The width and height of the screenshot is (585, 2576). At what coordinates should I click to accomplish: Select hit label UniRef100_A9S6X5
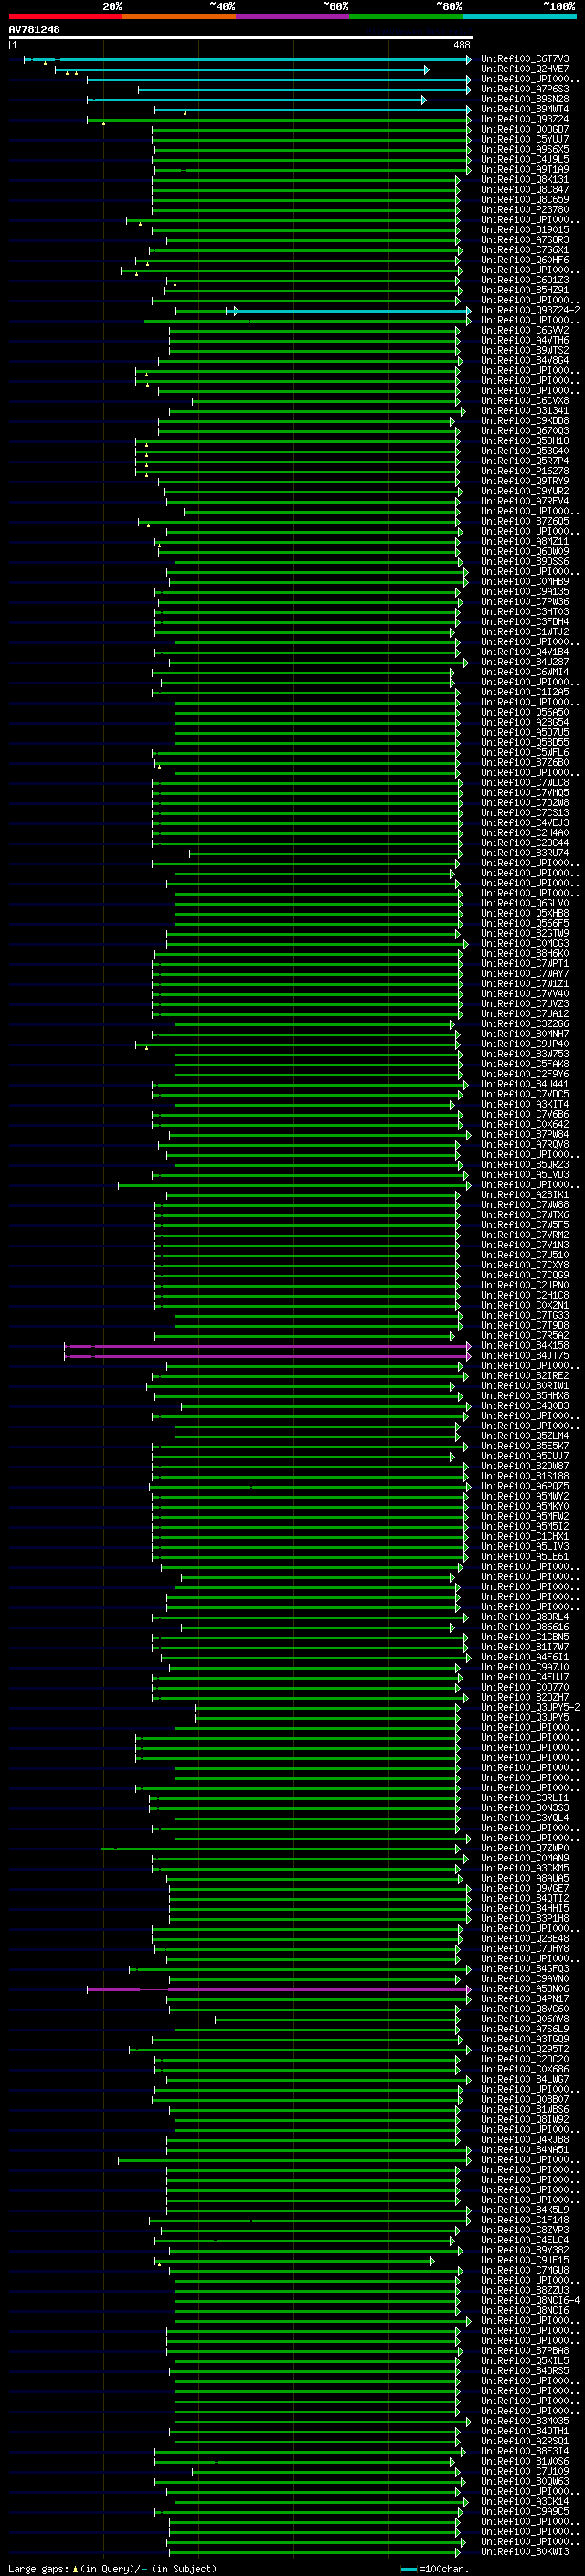click(x=524, y=149)
